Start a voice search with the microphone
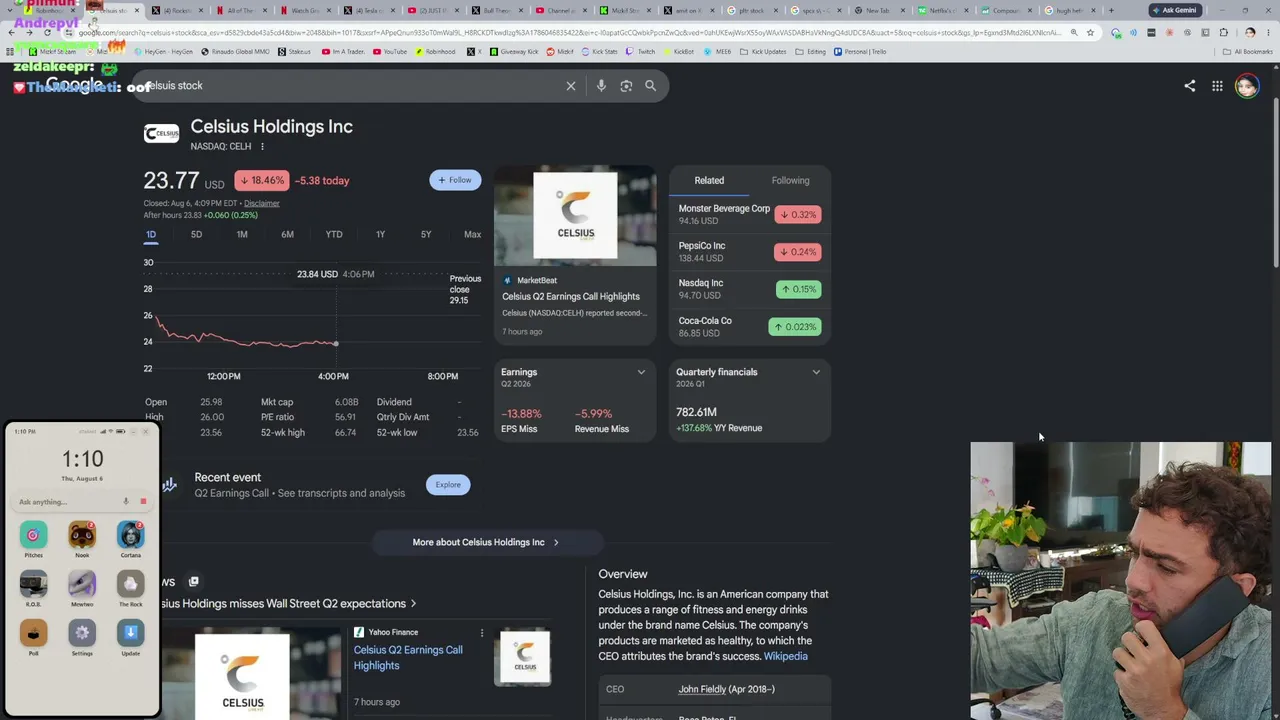The image size is (1280, 720). [x=601, y=86]
